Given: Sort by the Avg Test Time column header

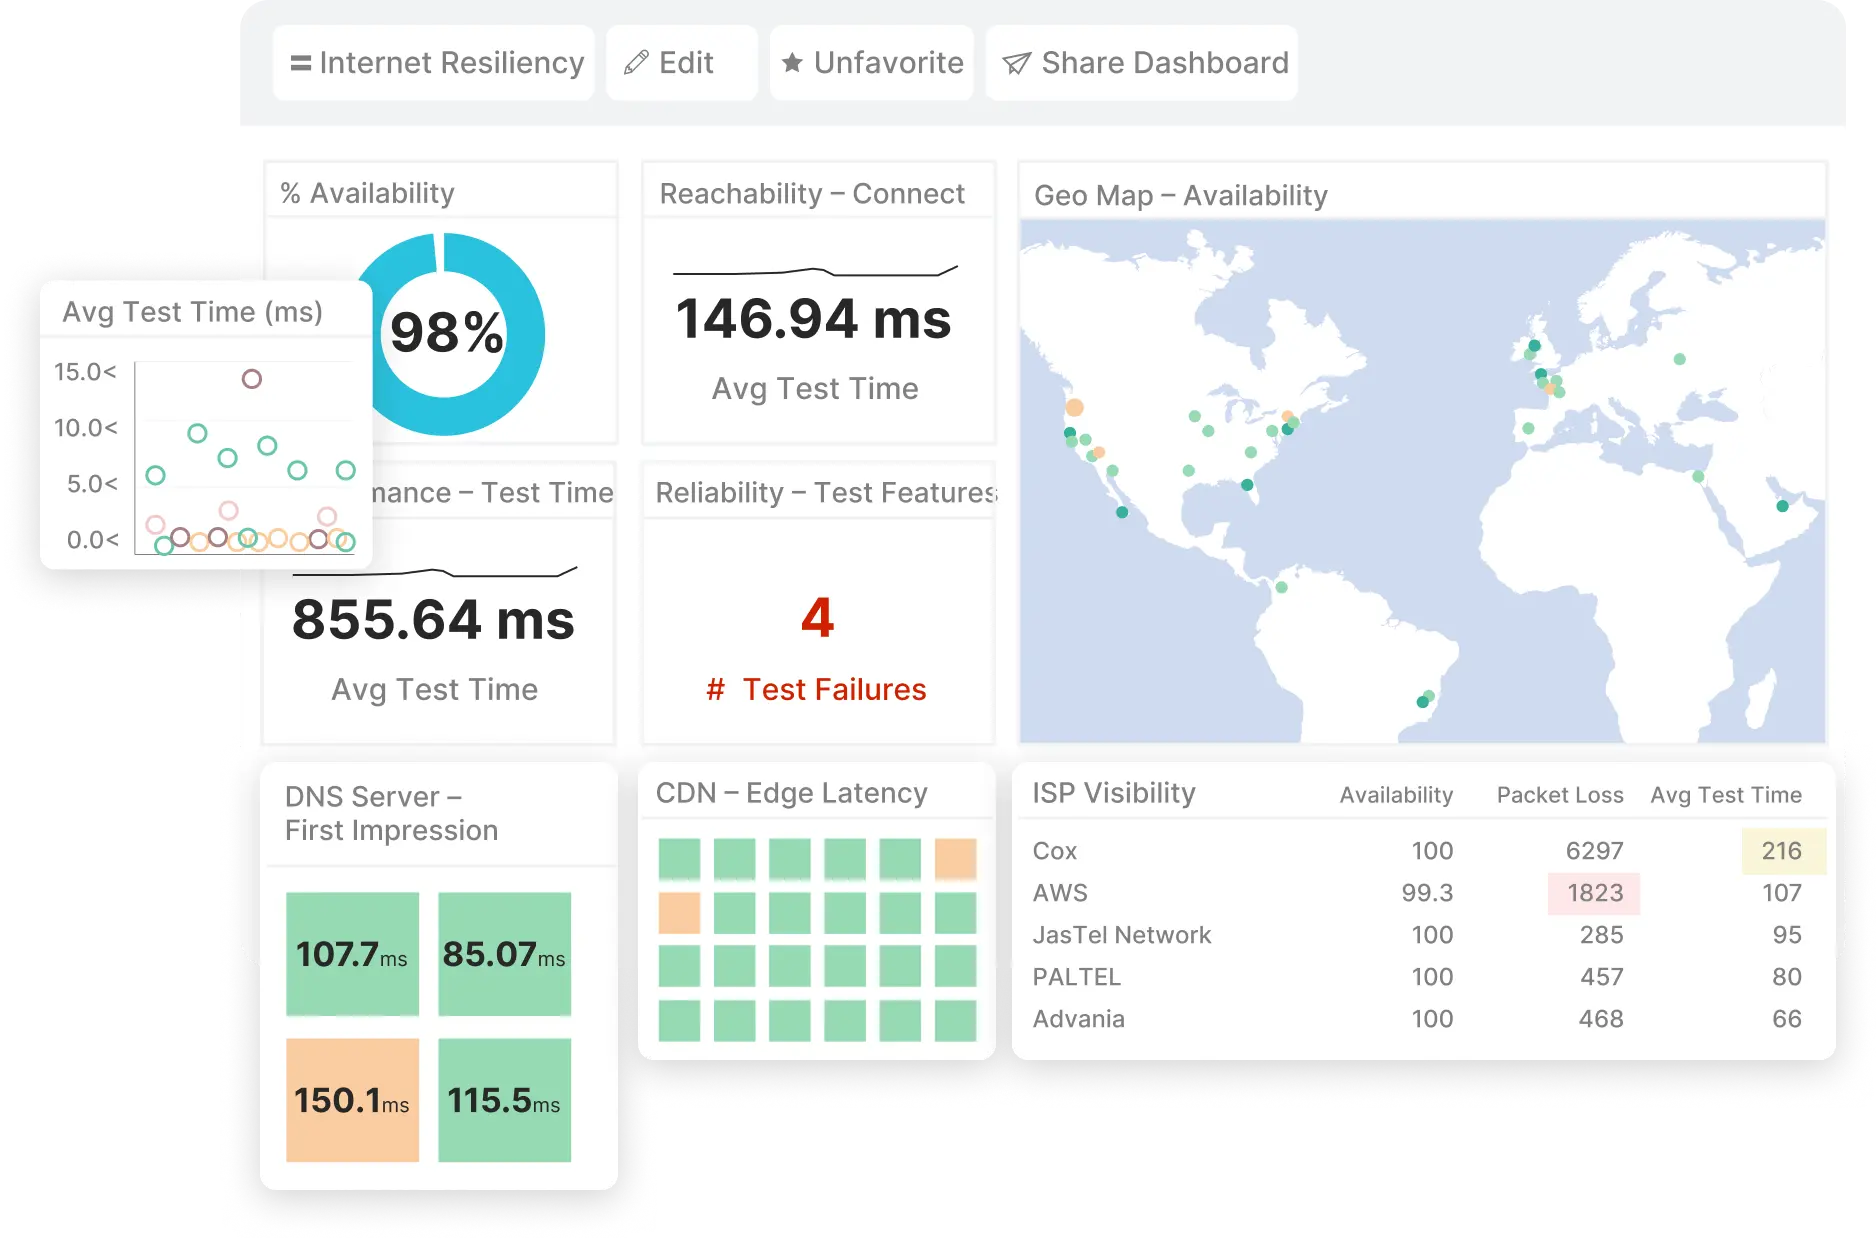Looking at the screenshot, I should [x=1726, y=795].
